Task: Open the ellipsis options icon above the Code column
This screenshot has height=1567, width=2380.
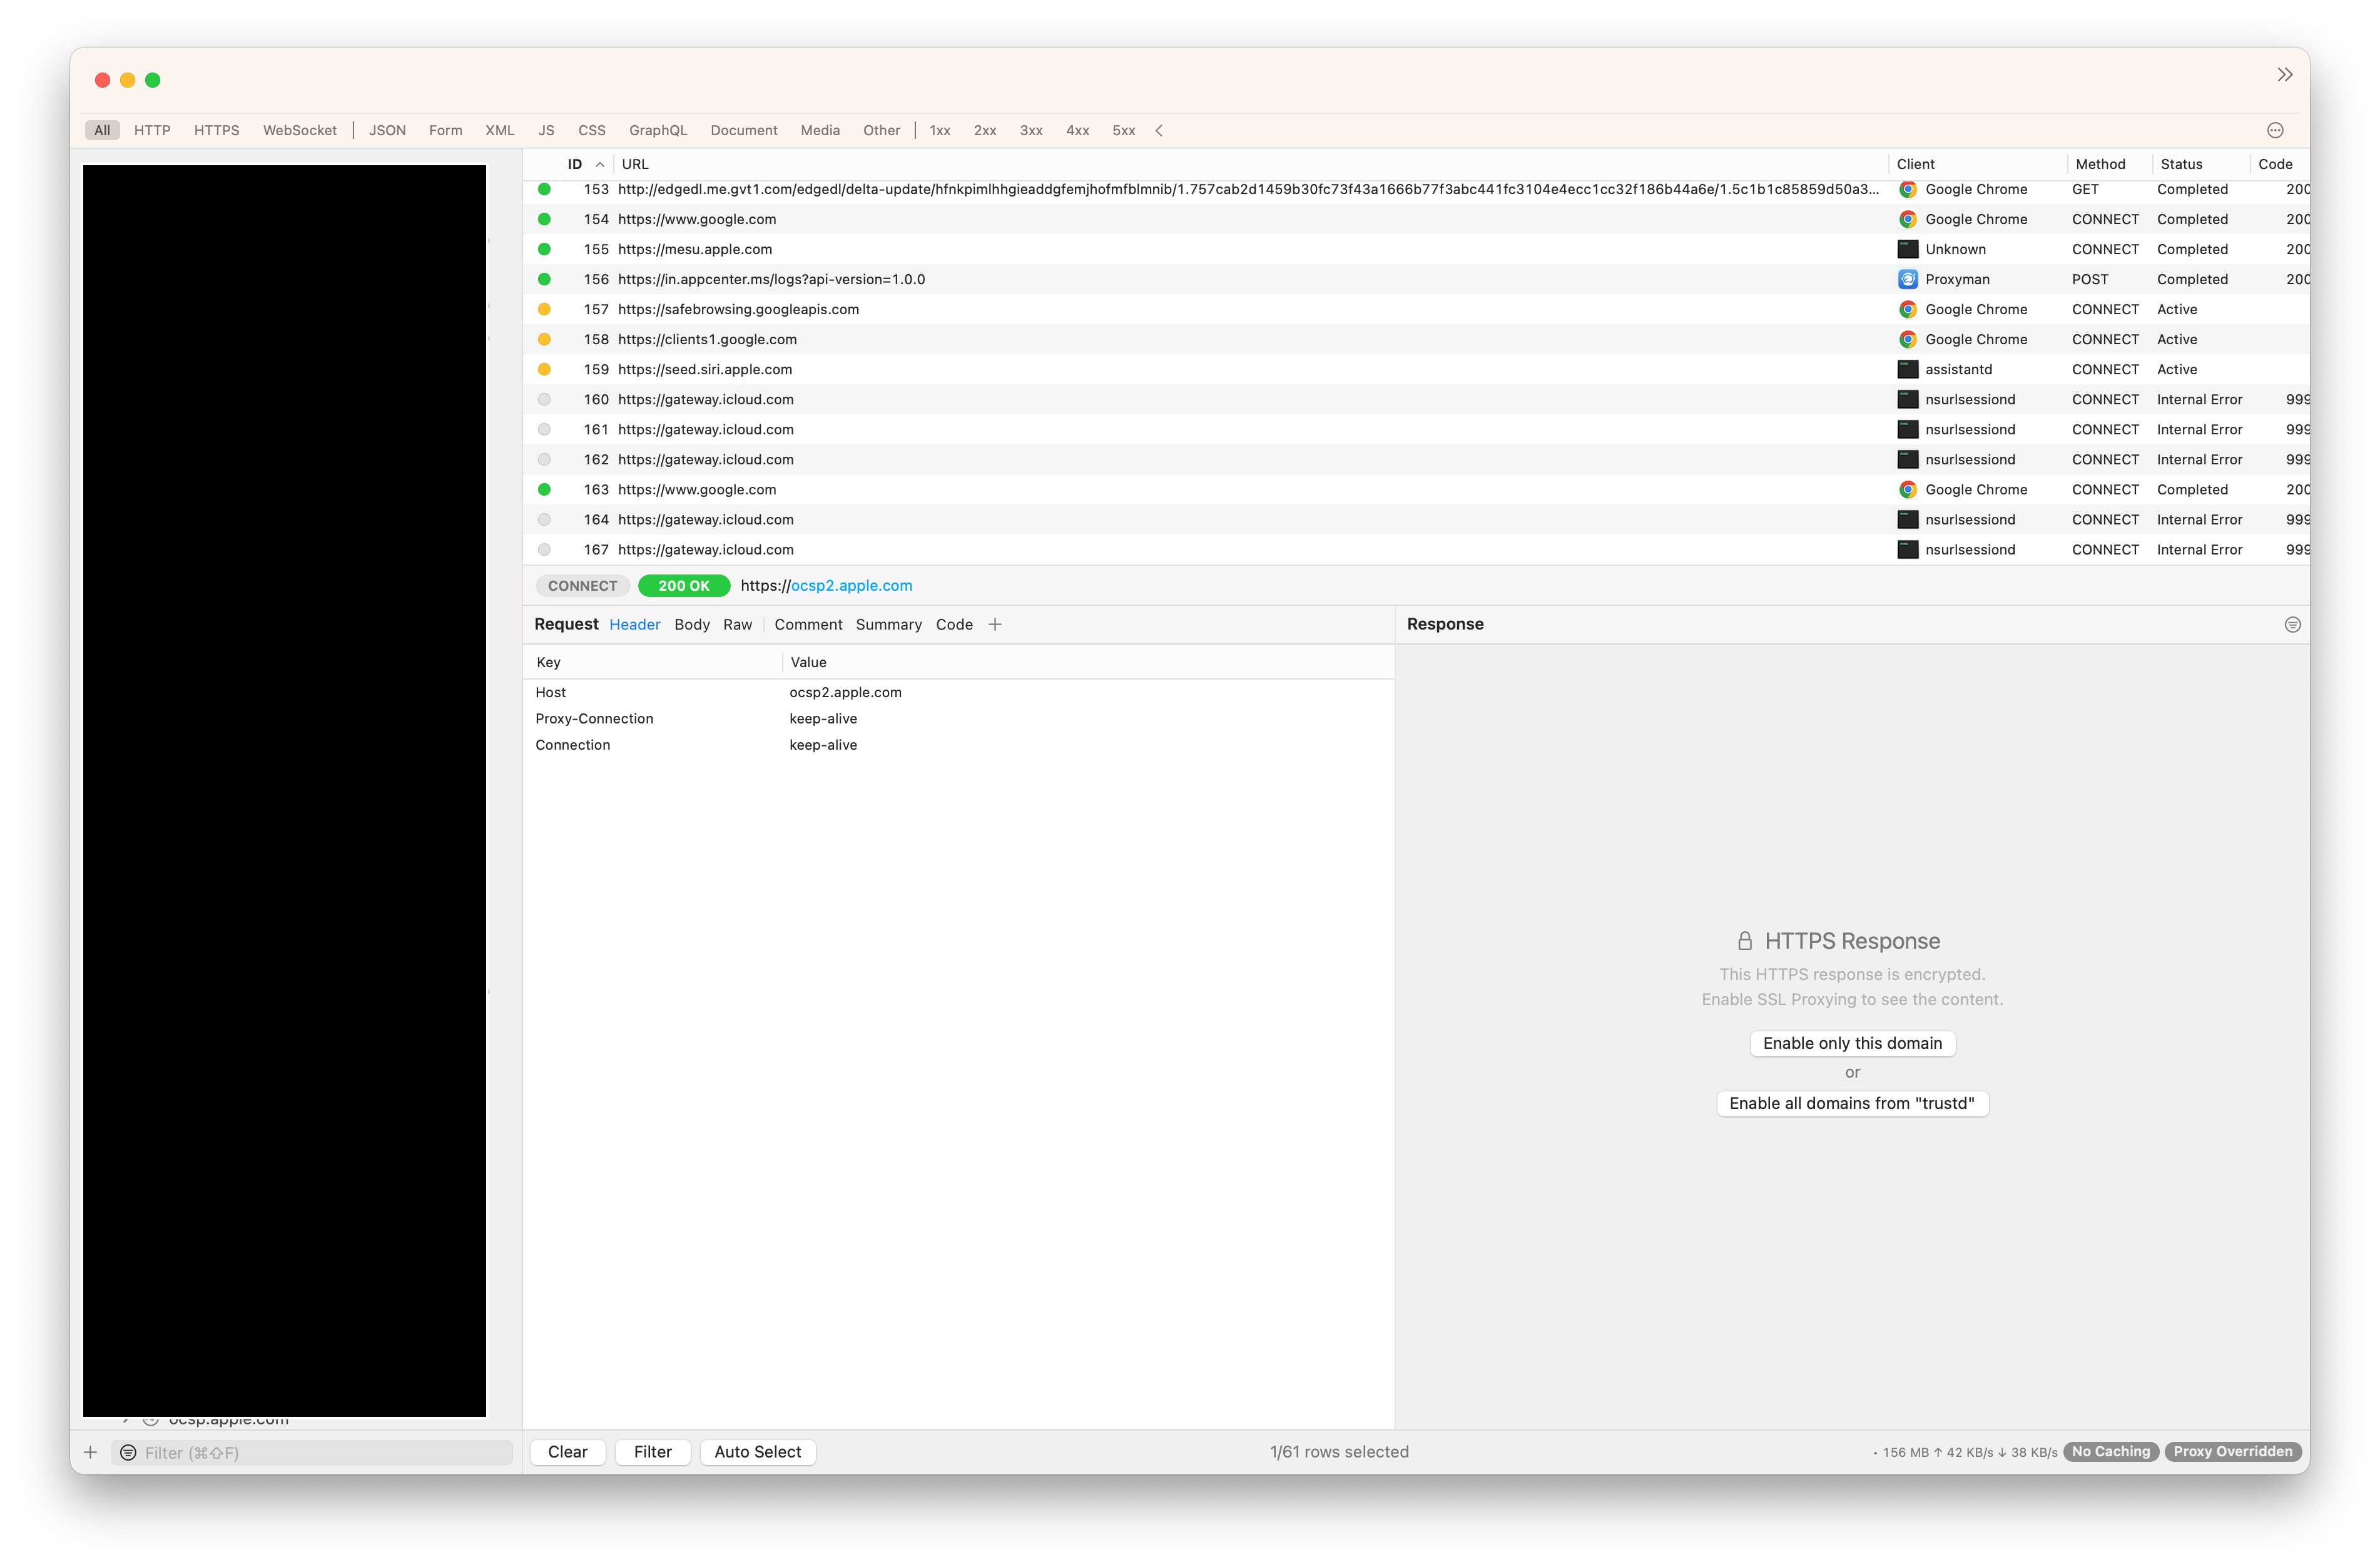Action: [2274, 130]
